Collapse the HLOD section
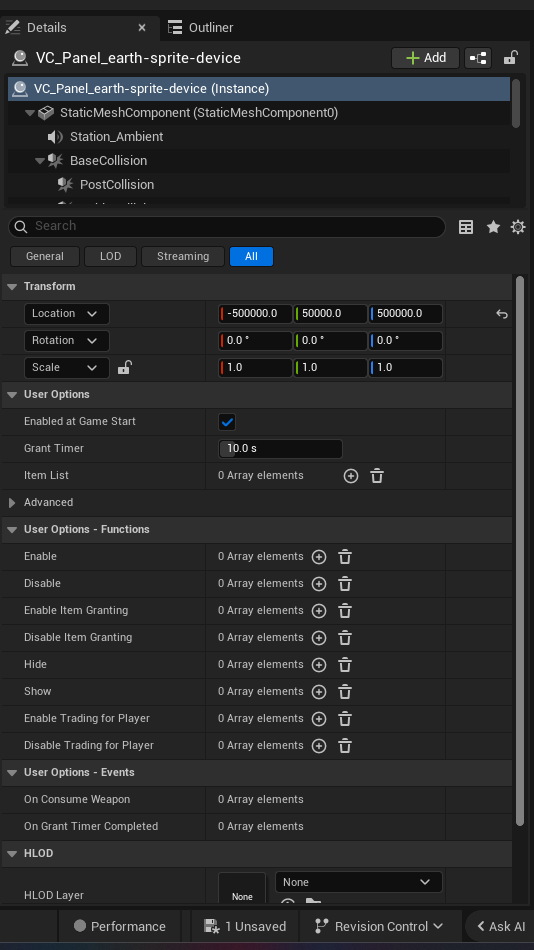534x950 pixels. (x=12, y=854)
